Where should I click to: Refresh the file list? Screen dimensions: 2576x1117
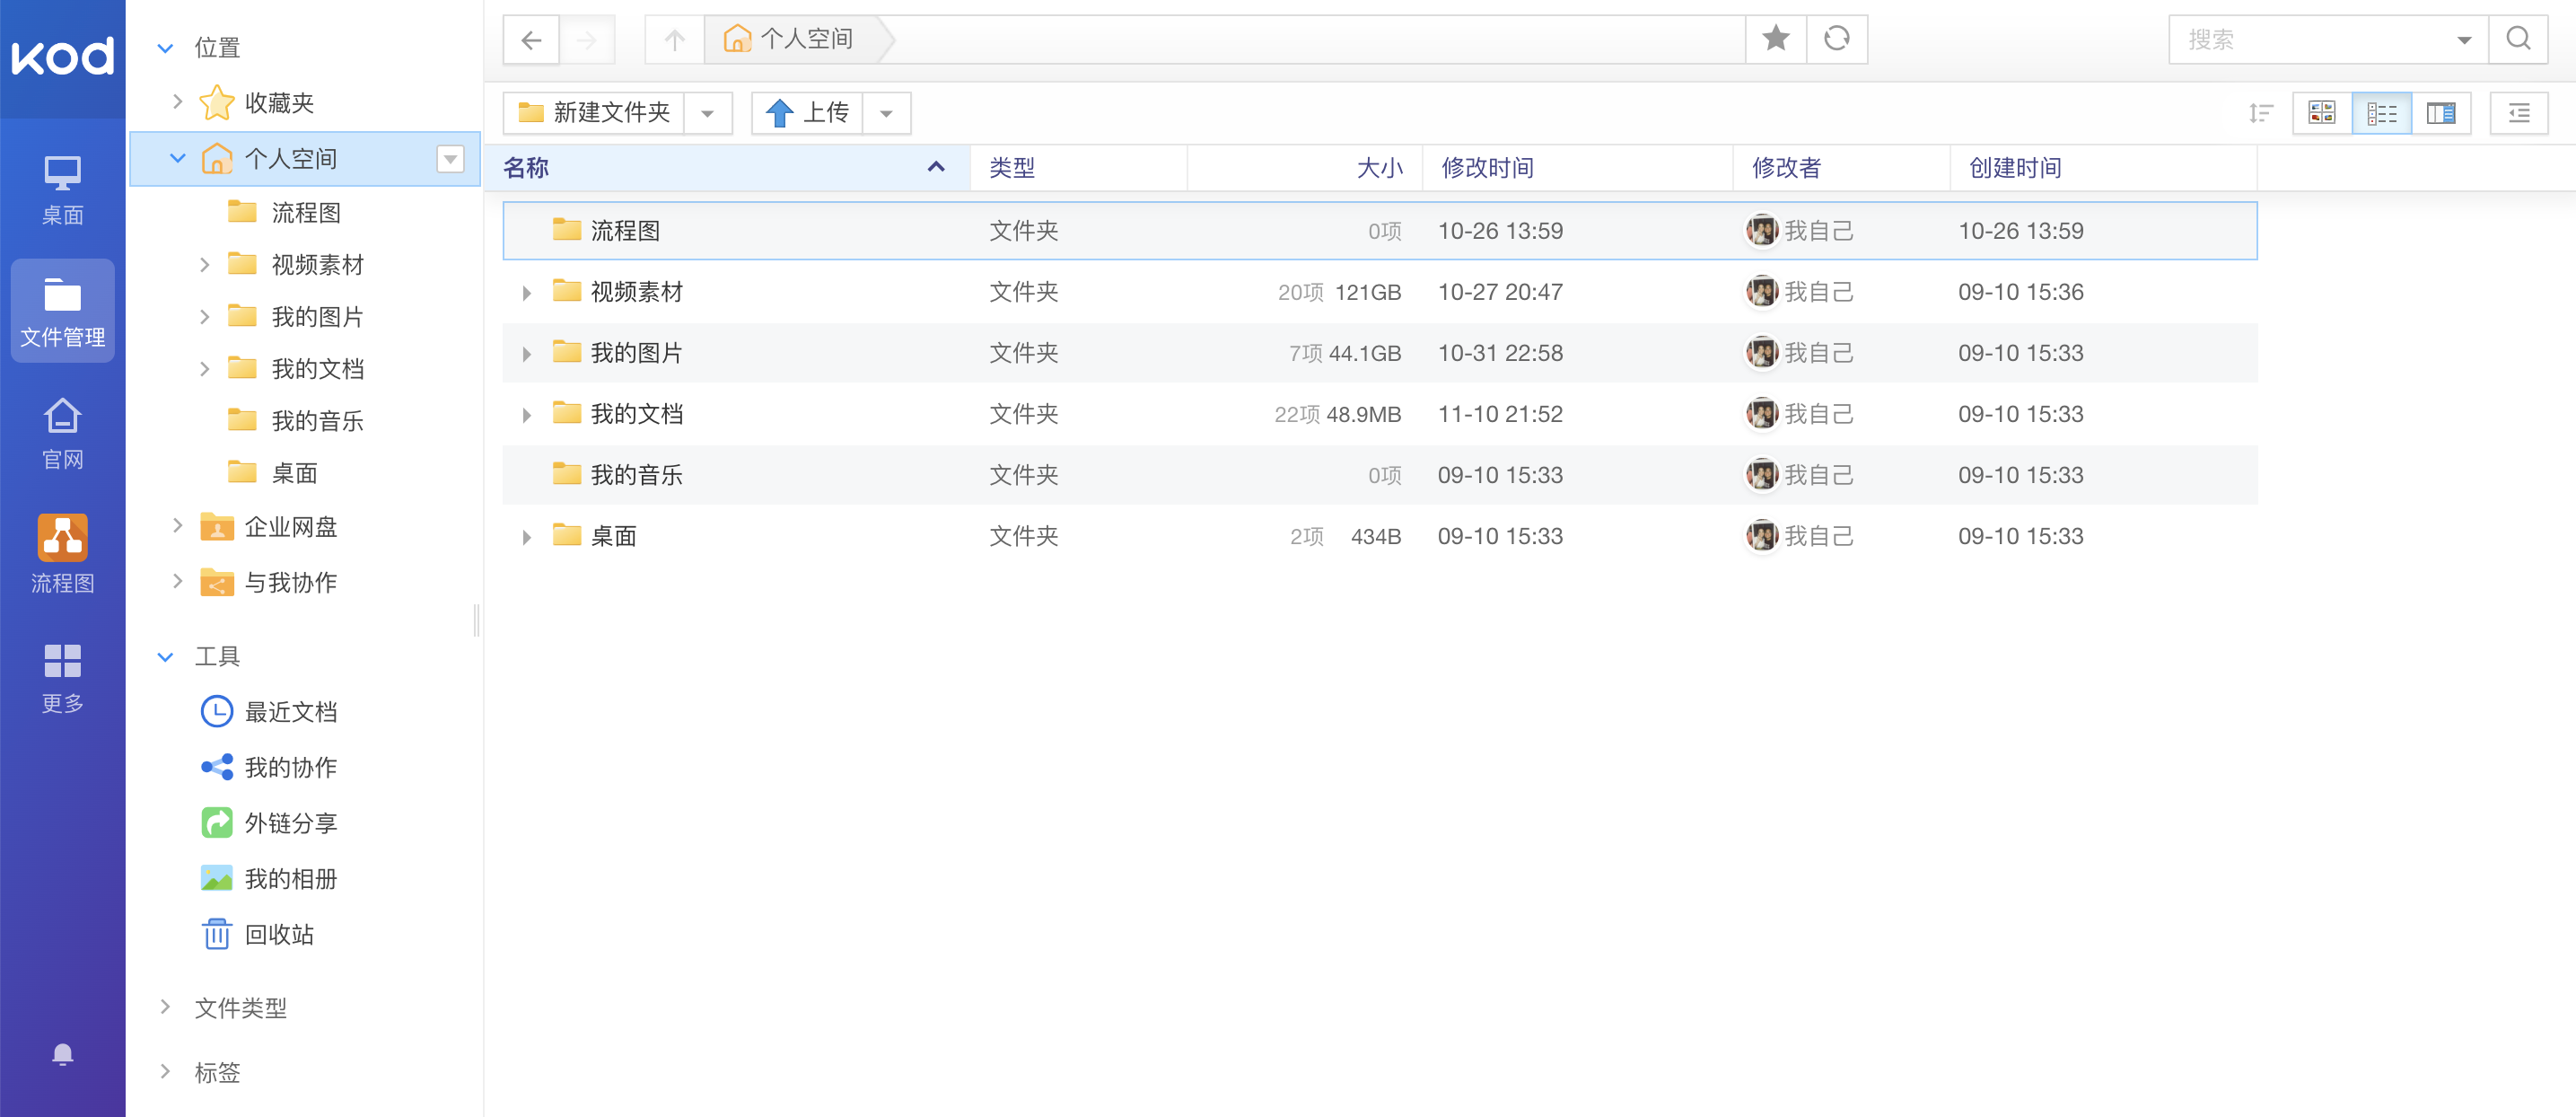point(1837,39)
